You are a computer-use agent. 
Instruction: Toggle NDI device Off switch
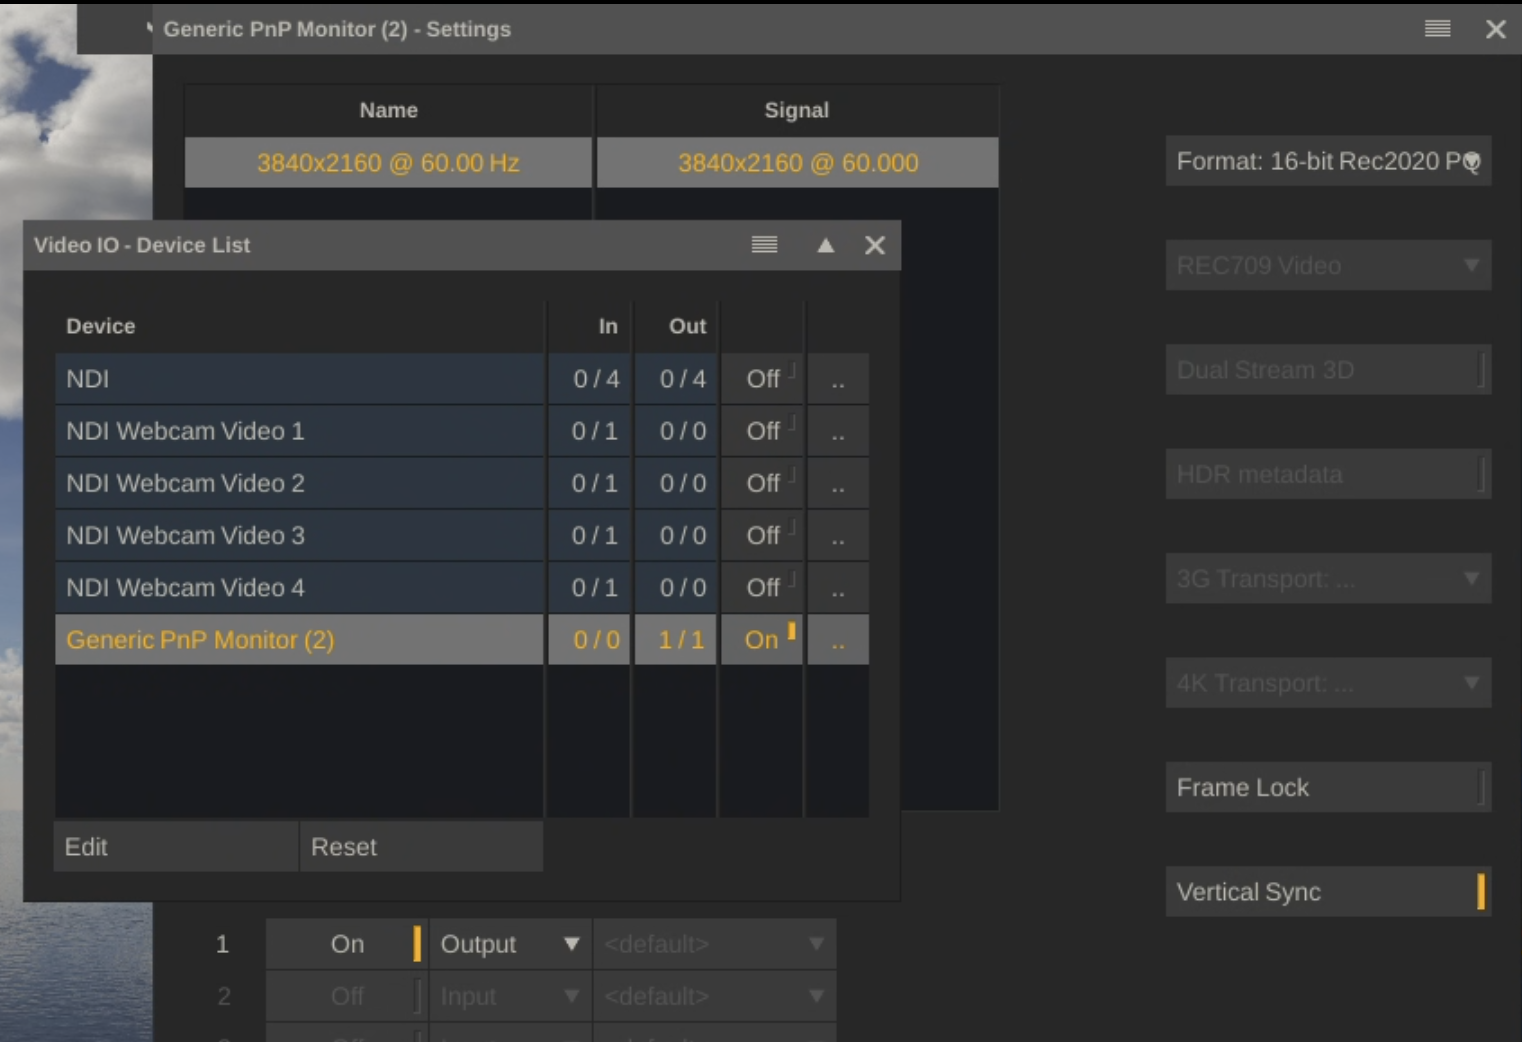click(763, 380)
